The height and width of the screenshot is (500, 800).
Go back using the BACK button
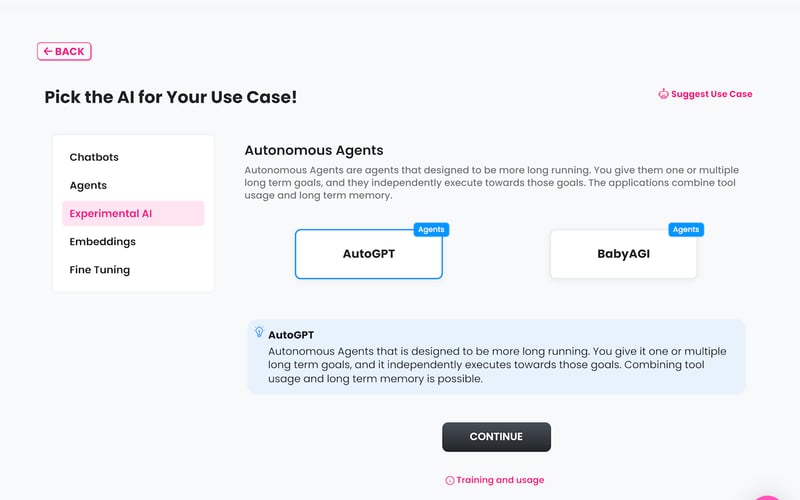[64, 51]
